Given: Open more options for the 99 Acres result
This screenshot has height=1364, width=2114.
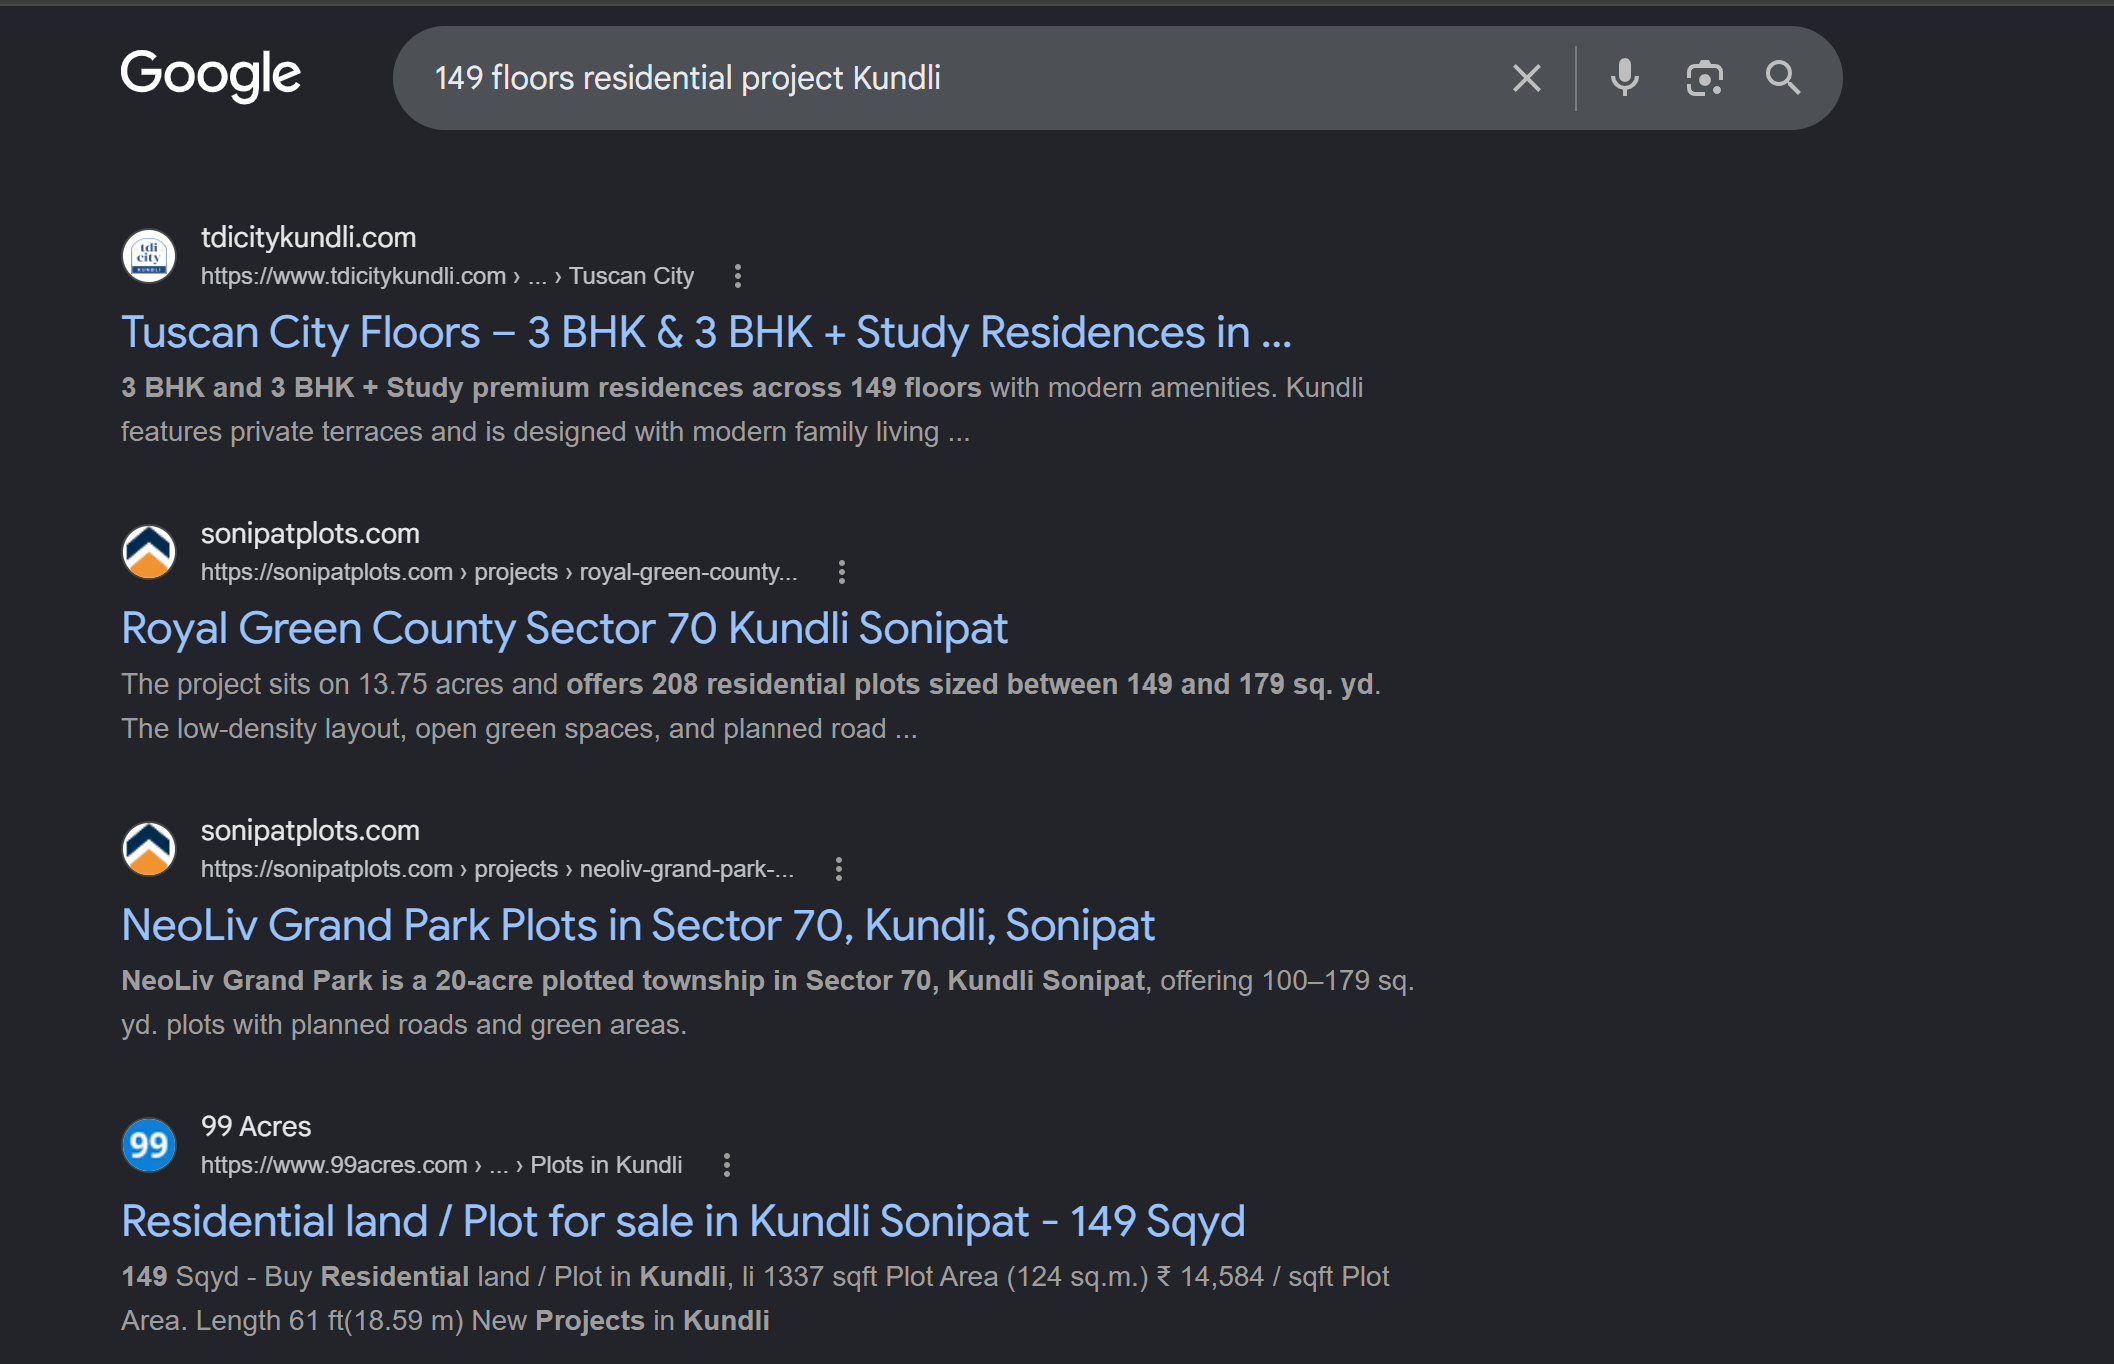Looking at the screenshot, I should pos(727,1165).
